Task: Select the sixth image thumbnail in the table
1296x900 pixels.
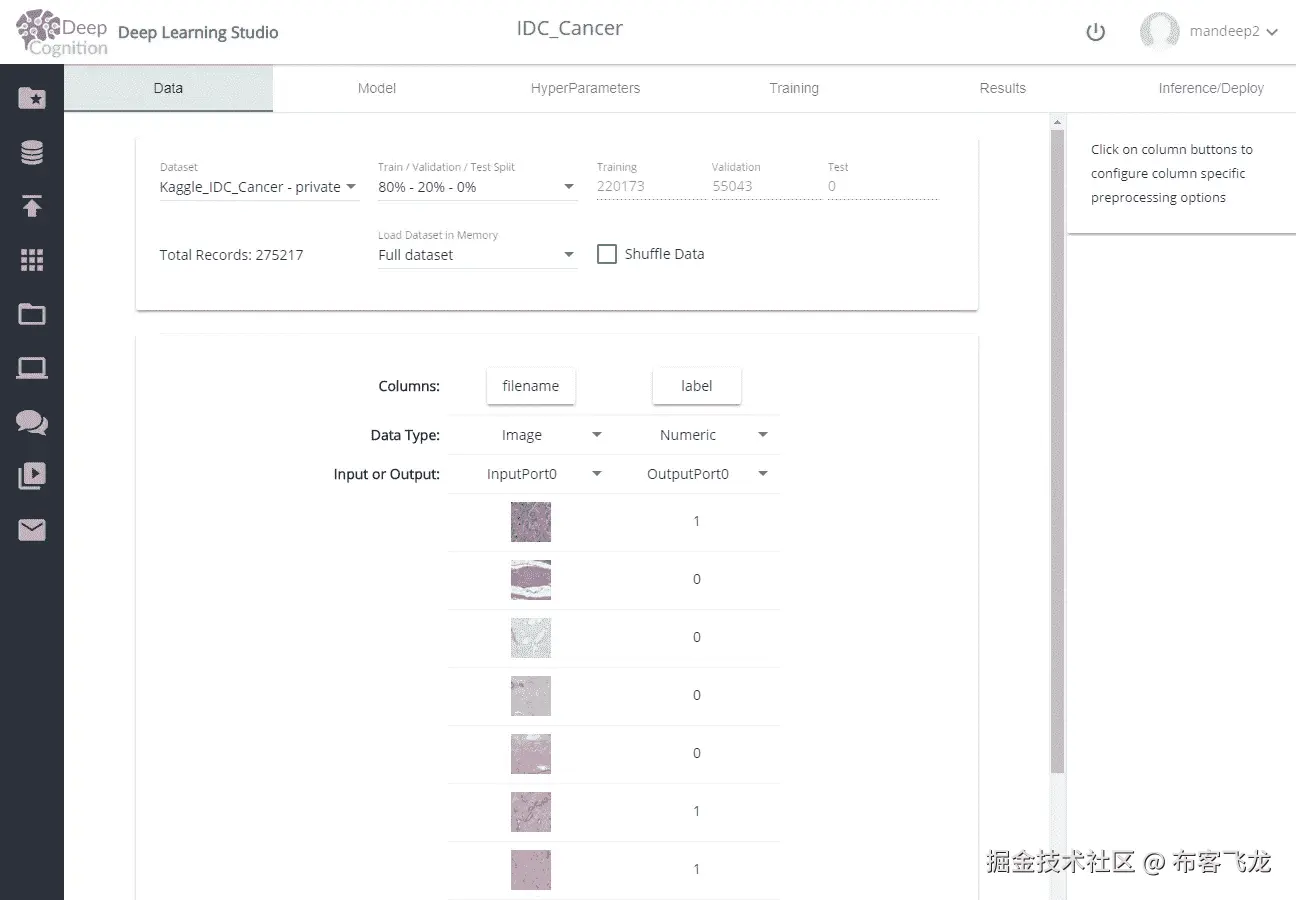Action: click(531, 812)
